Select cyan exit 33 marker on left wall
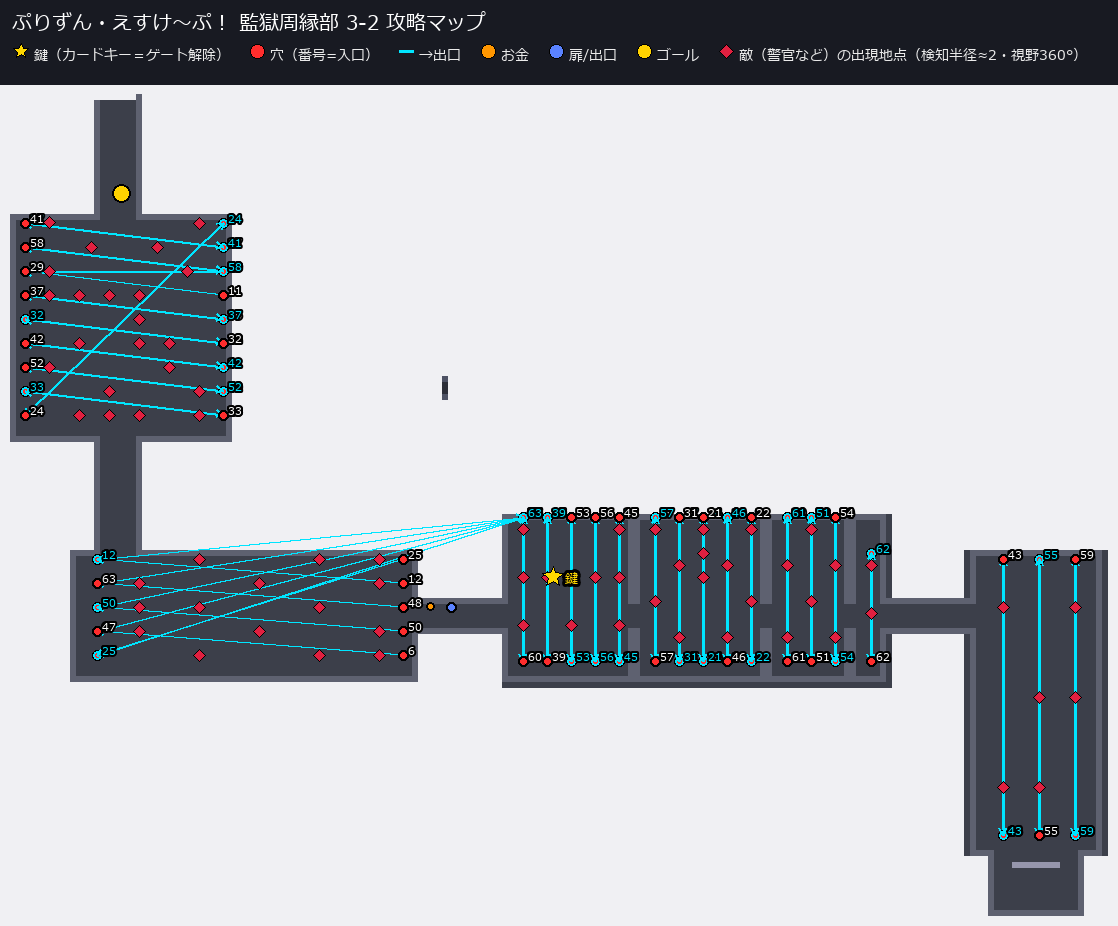This screenshot has width=1118, height=926. pyautogui.click(x=26, y=391)
